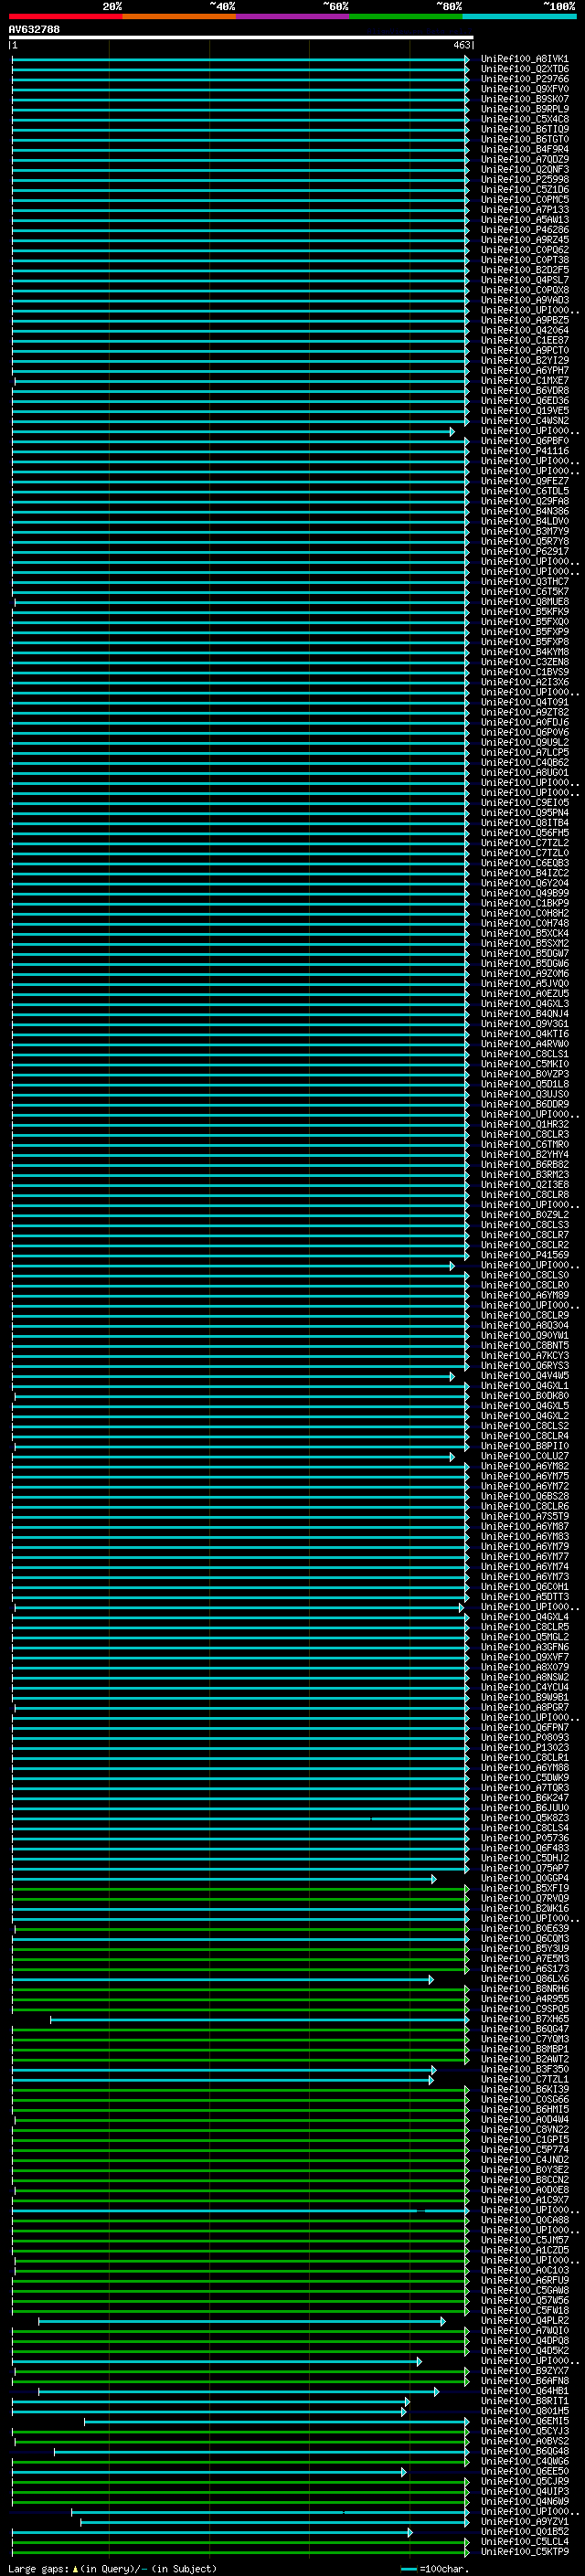Click the UniRef100_B8CCN2 label

click(524, 2179)
